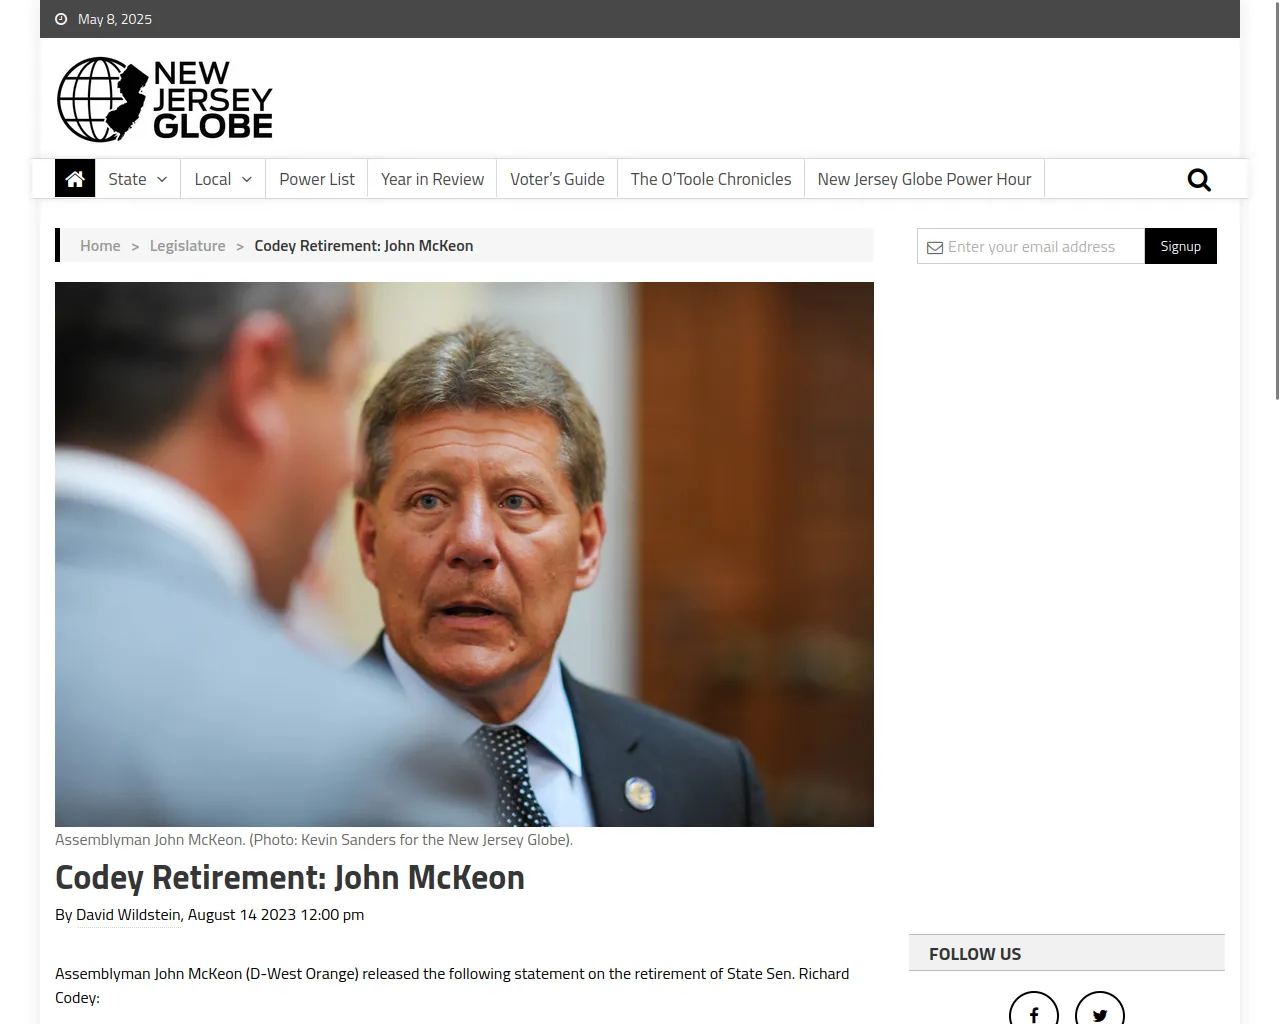Open the search magnifier icon

(x=1199, y=180)
